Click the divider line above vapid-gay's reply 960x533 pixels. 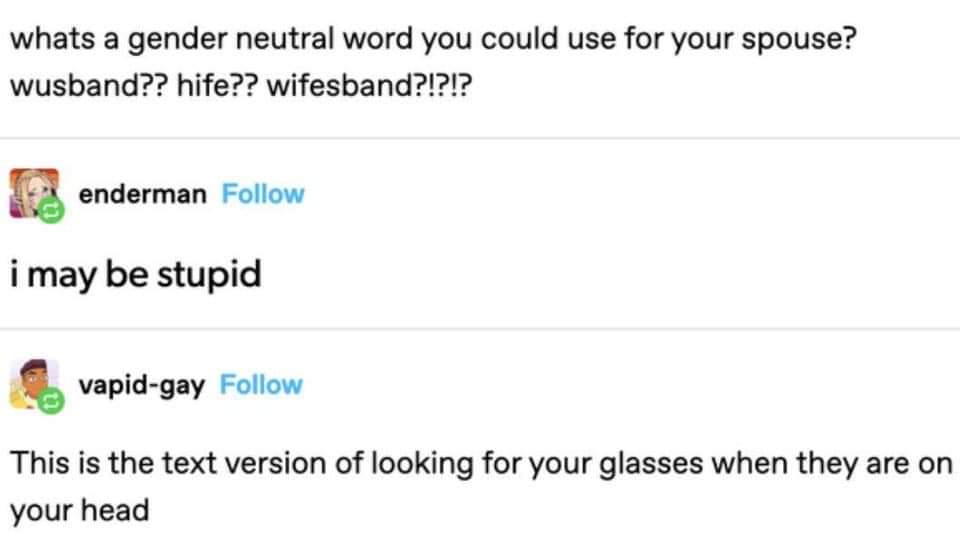tap(480, 329)
